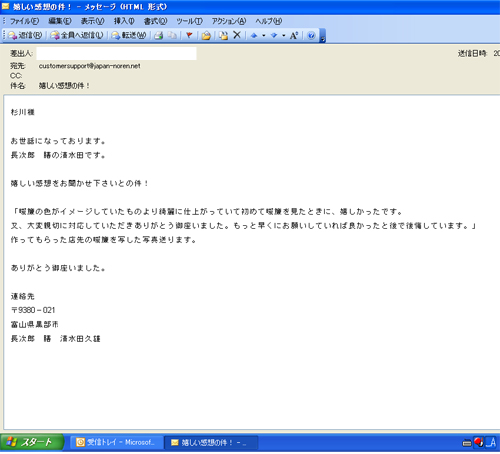Screen dimensions: 500x454
Task: Print the message using printer icon
Action: coord(159,35)
